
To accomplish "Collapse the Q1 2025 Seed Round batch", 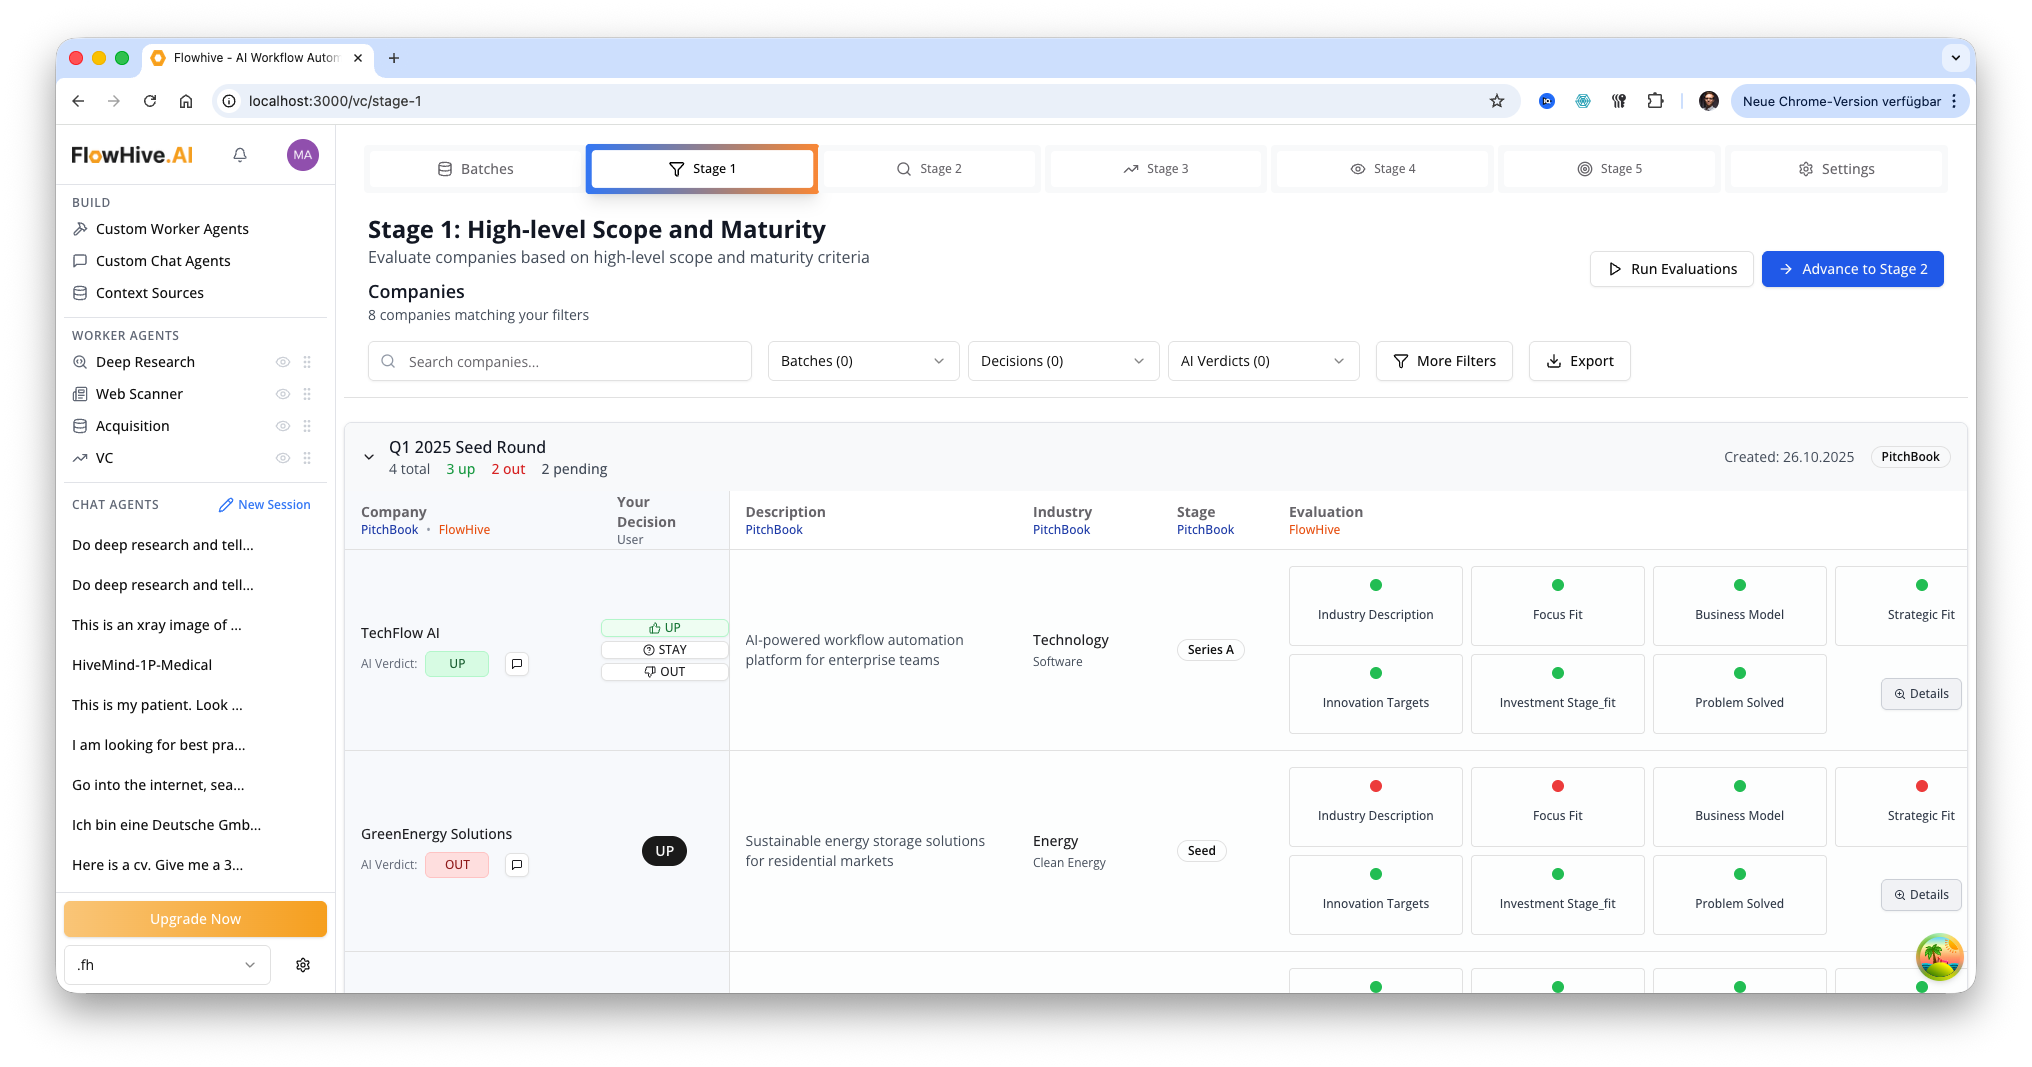I will (x=368, y=456).
